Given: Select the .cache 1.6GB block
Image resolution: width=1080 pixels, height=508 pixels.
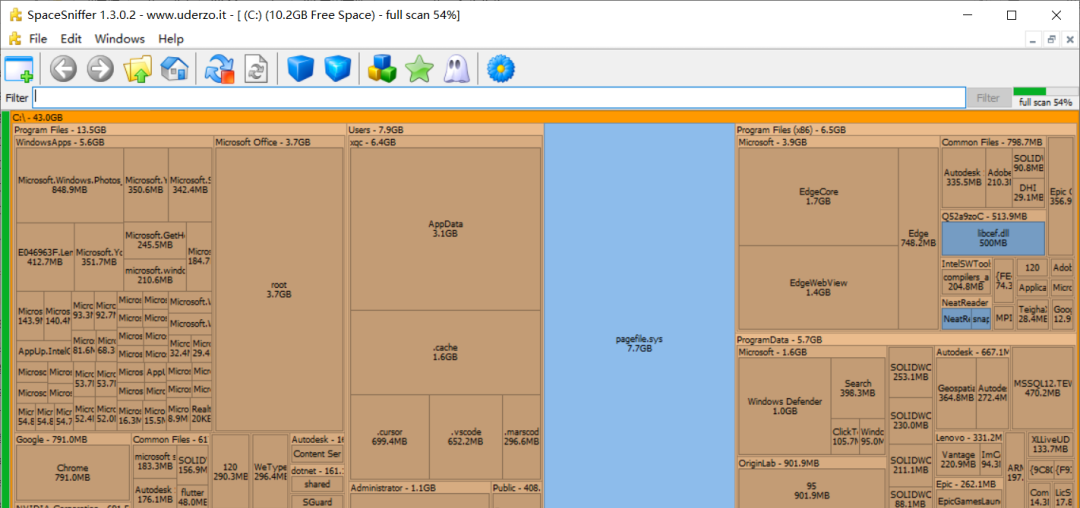Looking at the screenshot, I should pos(445,352).
